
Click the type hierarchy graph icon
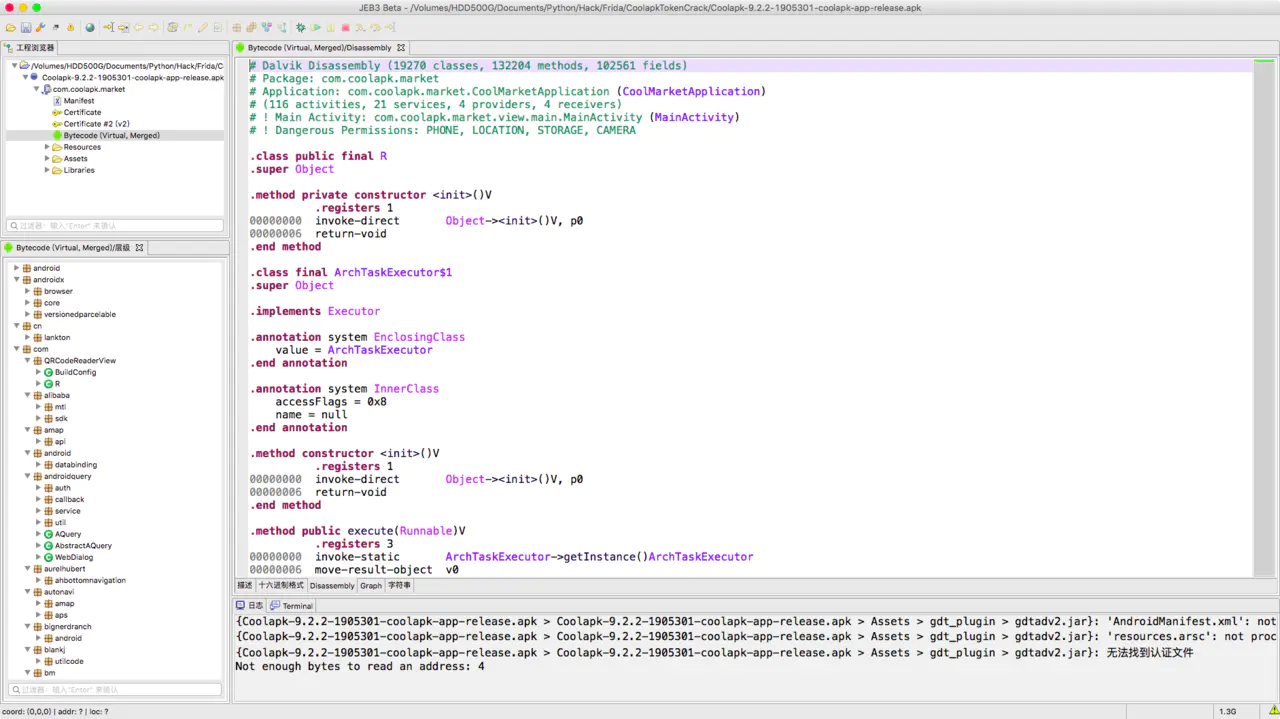(x=267, y=28)
